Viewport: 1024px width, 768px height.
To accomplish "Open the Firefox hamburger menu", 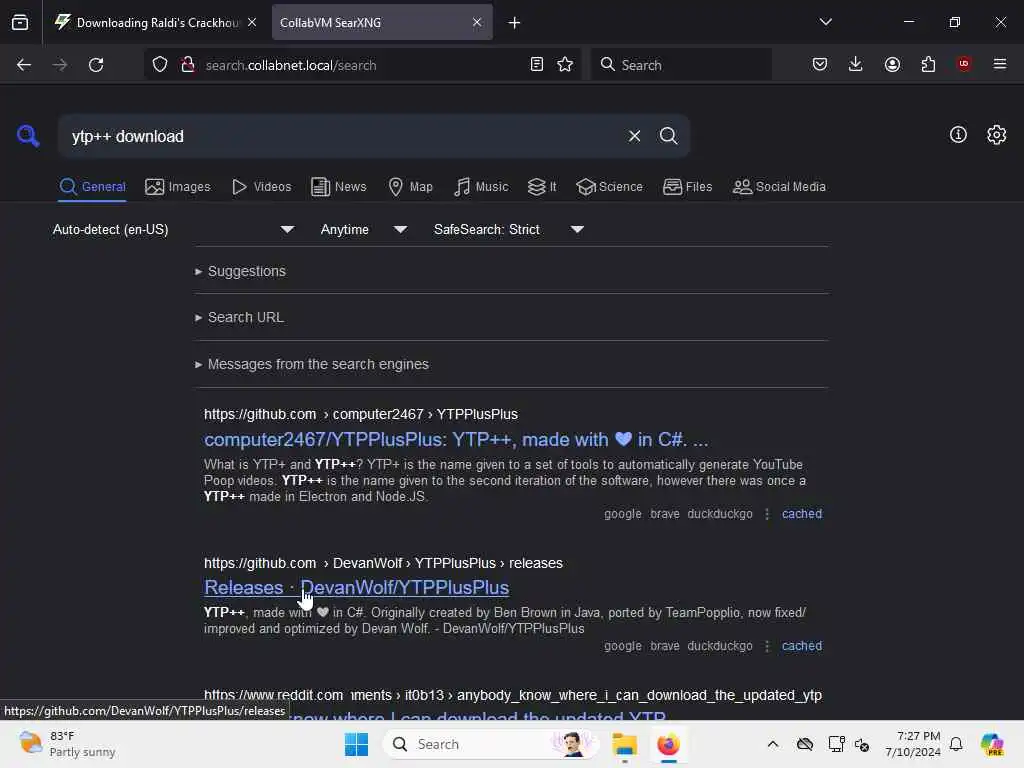I will click(x=1000, y=64).
